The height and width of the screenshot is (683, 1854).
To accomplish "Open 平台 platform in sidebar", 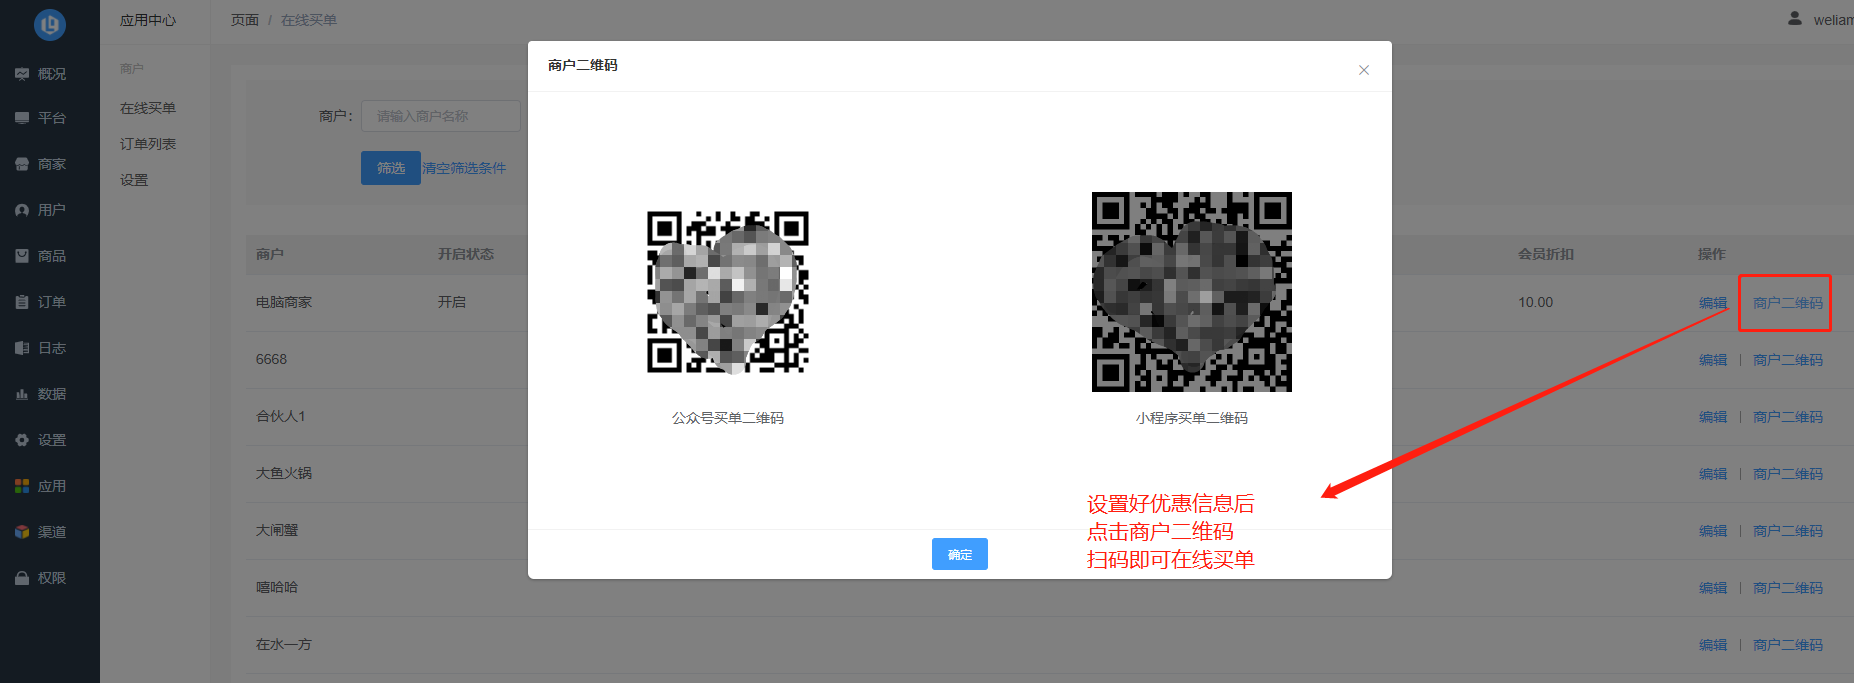I will (41, 118).
